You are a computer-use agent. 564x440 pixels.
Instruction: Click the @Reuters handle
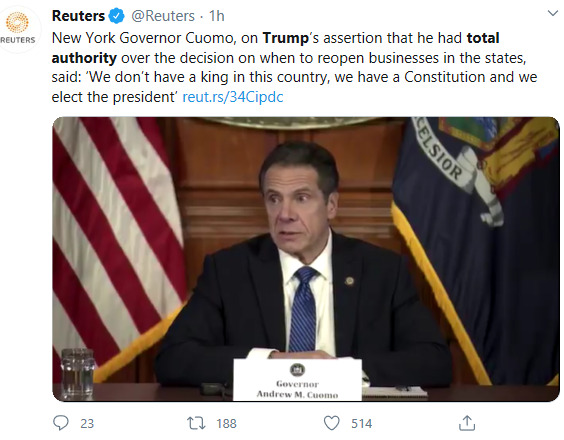click(x=163, y=16)
